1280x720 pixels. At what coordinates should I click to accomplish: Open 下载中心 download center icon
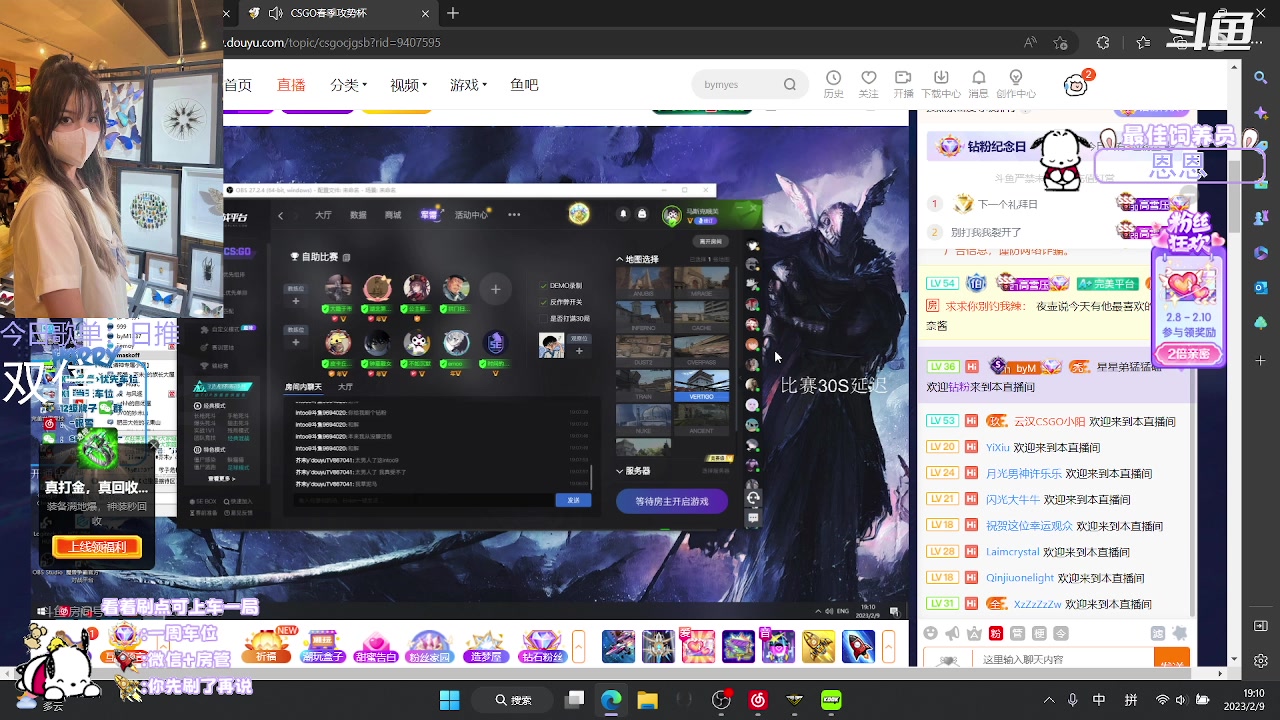pyautogui.click(x=940, y=83)
